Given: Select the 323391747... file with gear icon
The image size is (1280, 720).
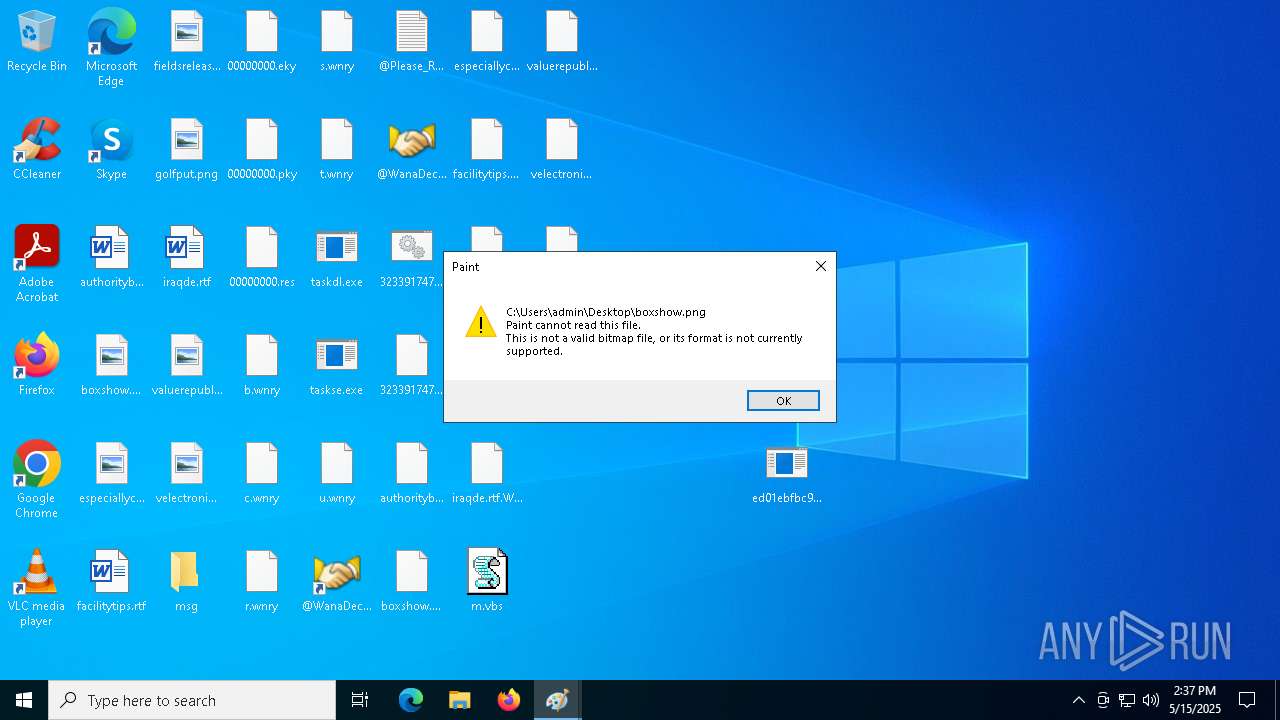Looking at the screenshot, I should pos(412,258).
